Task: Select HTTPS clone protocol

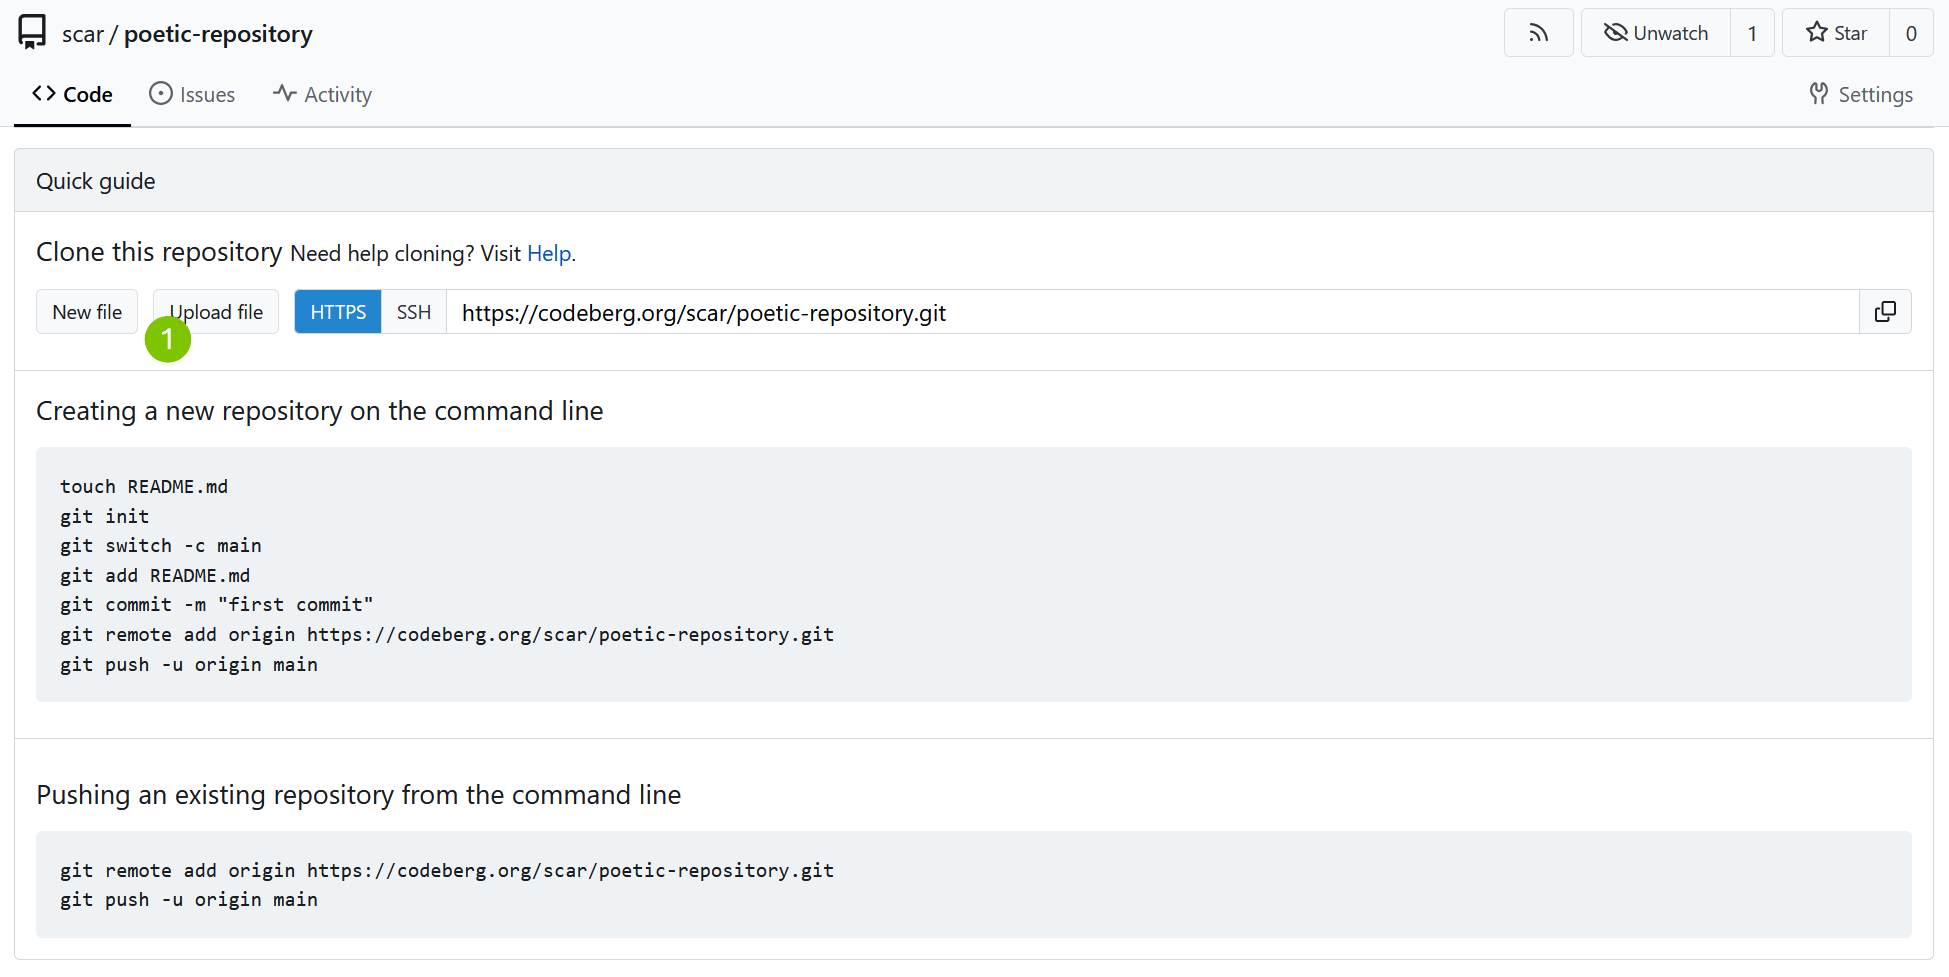Action: point(338,312)
